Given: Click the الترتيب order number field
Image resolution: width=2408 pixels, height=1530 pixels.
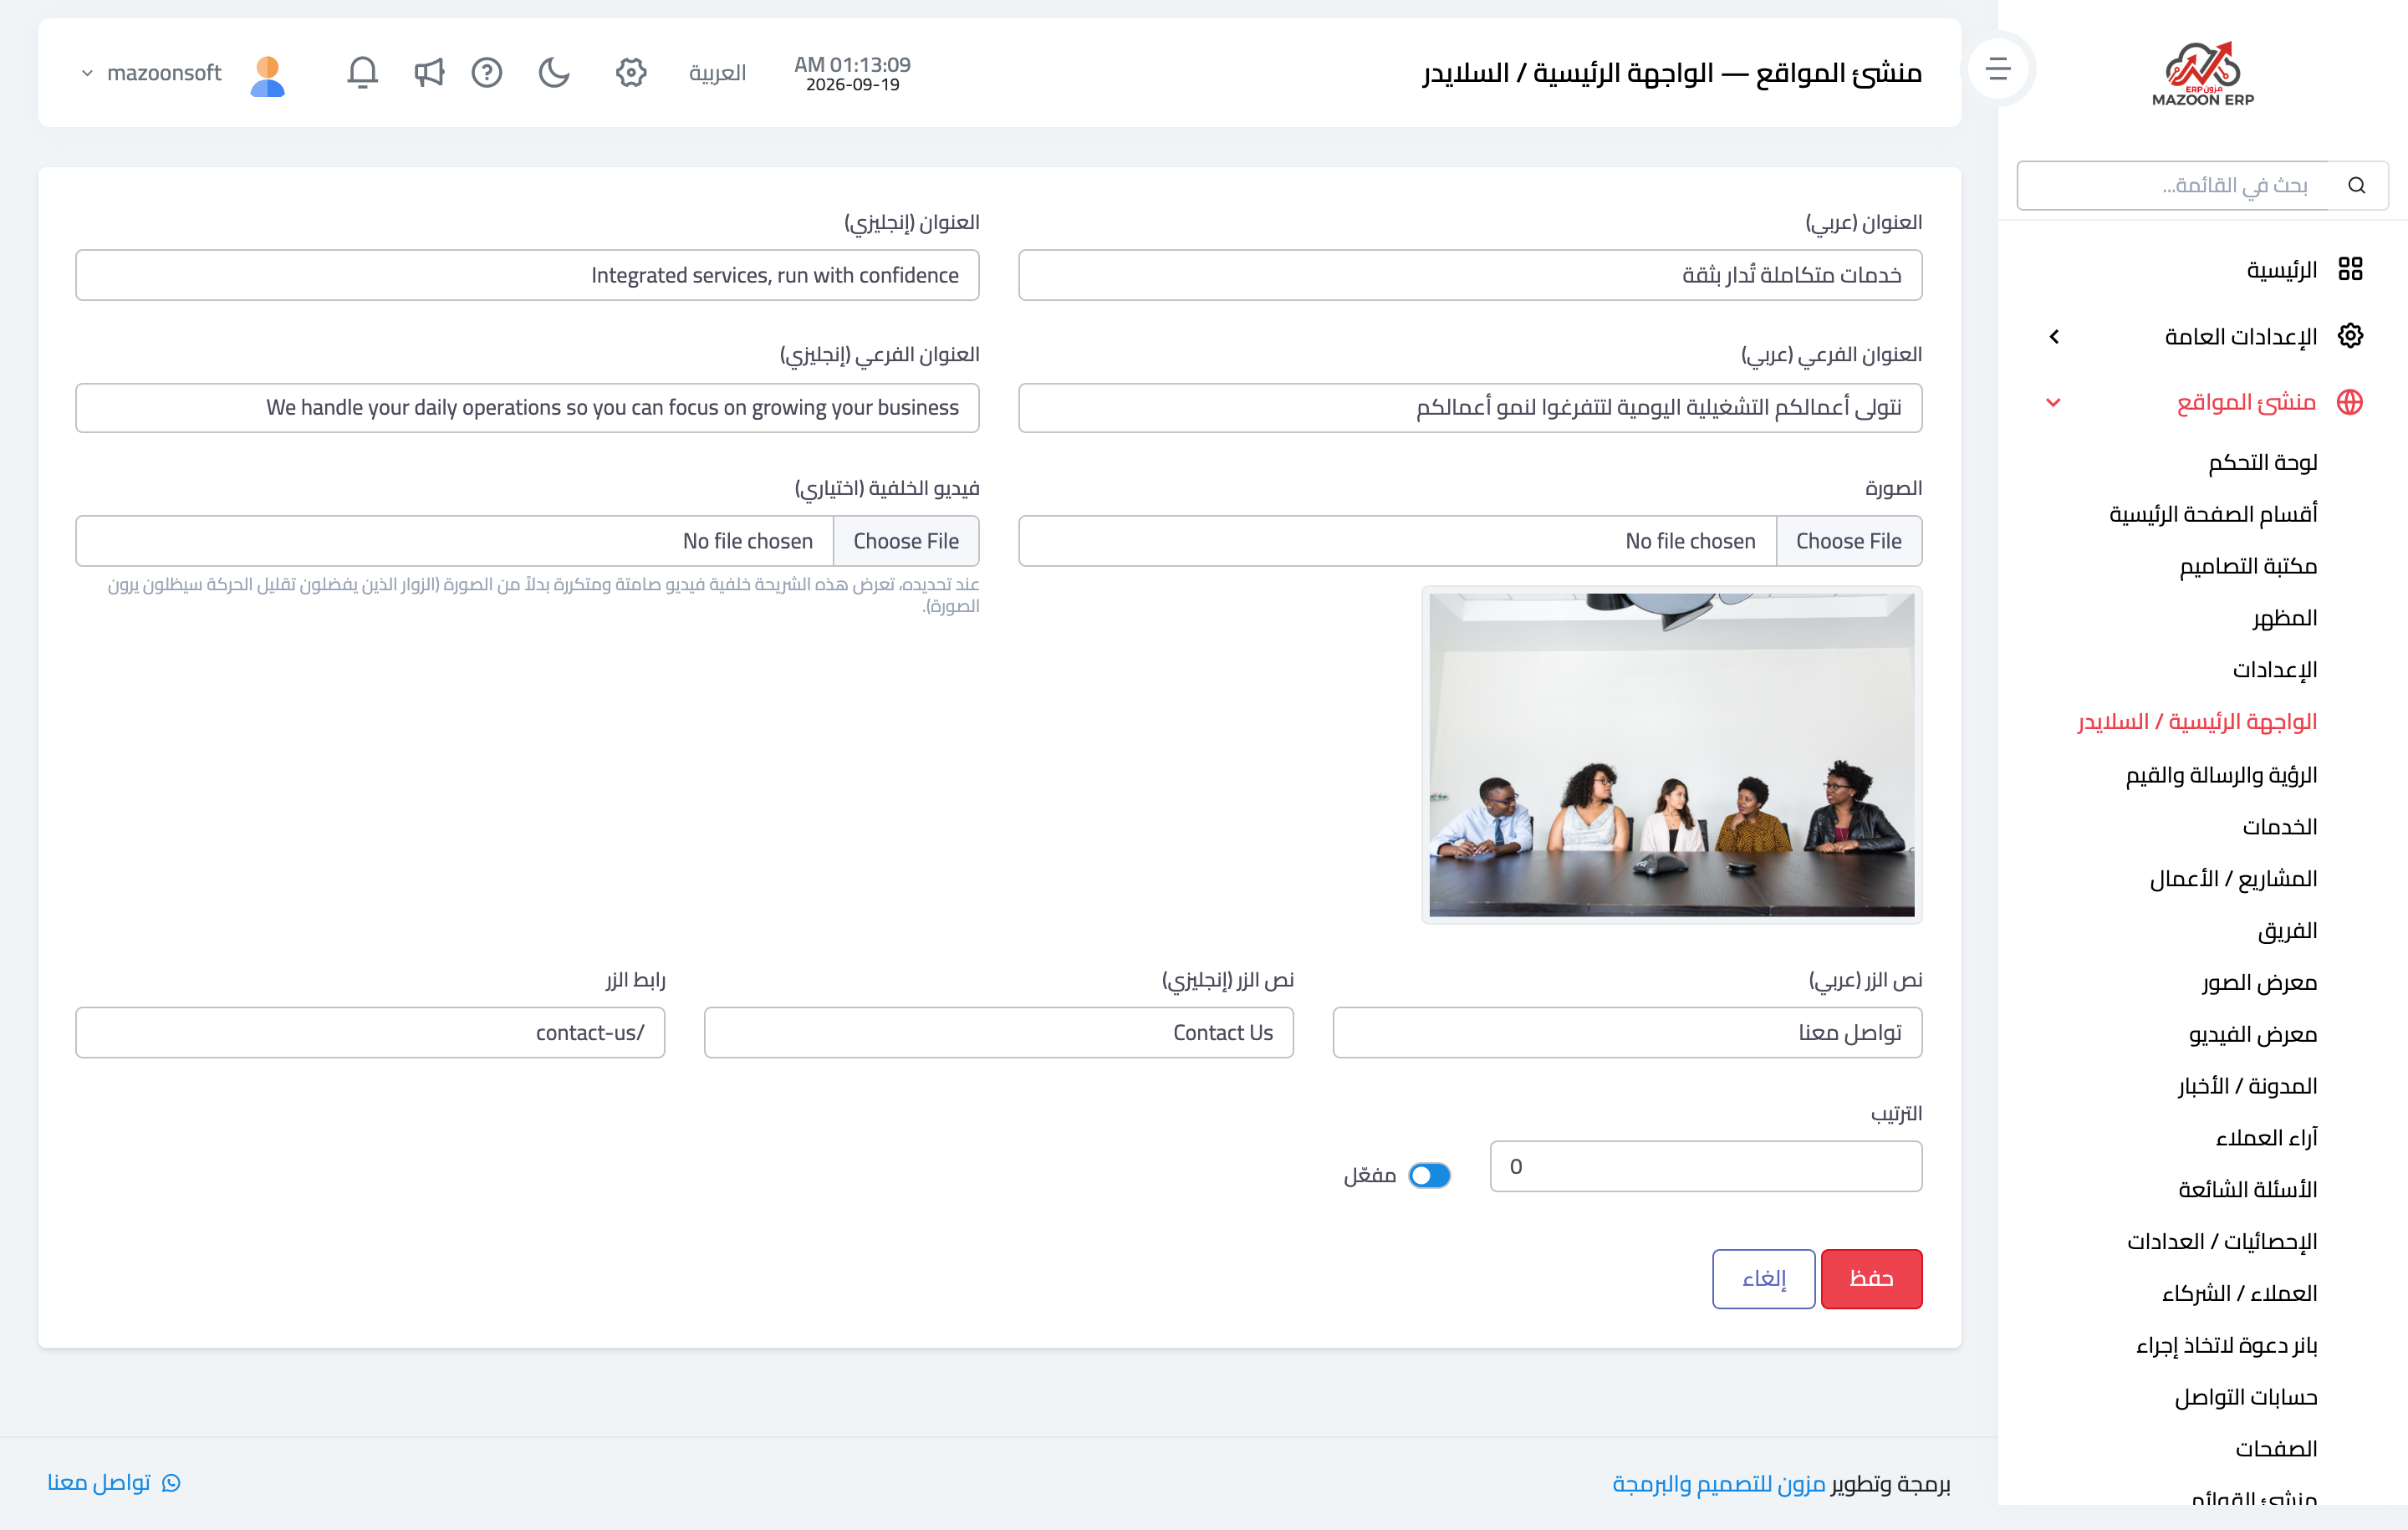Looking at the screenshot, I should [x=1706, y=1167].
